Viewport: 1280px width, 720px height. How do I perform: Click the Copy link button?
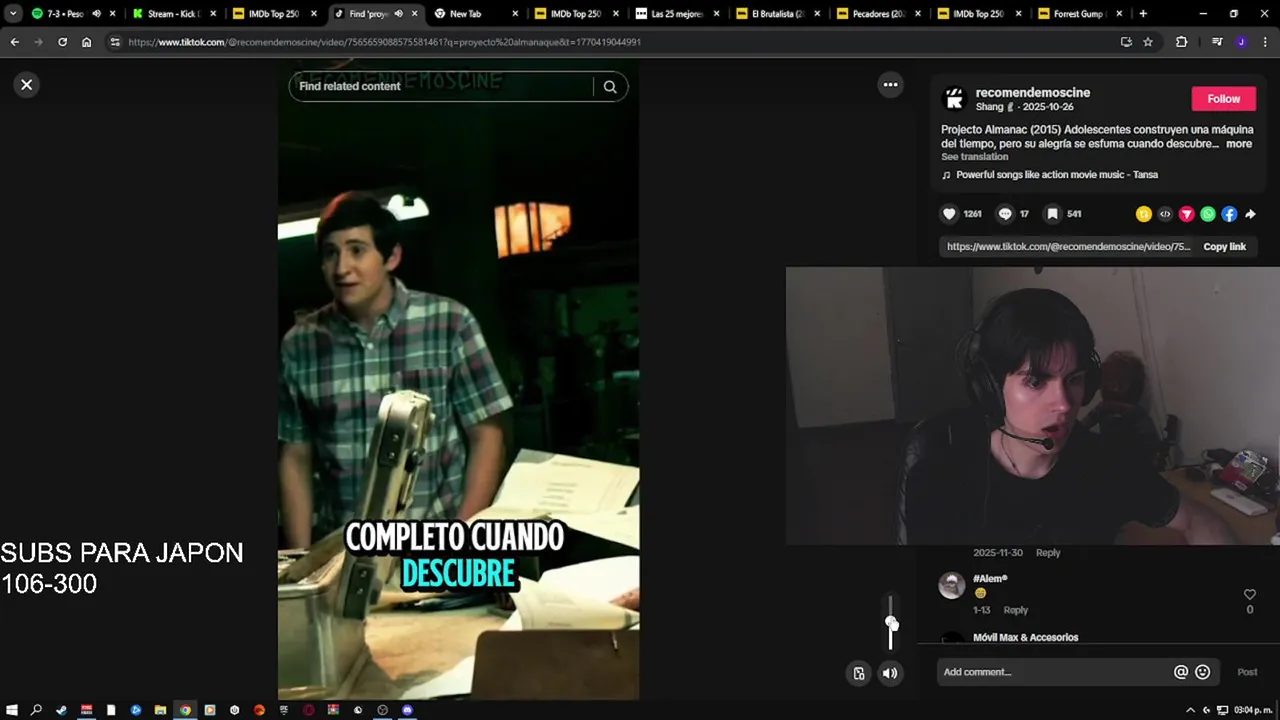pyautogui.click(x=1224, y=247)
